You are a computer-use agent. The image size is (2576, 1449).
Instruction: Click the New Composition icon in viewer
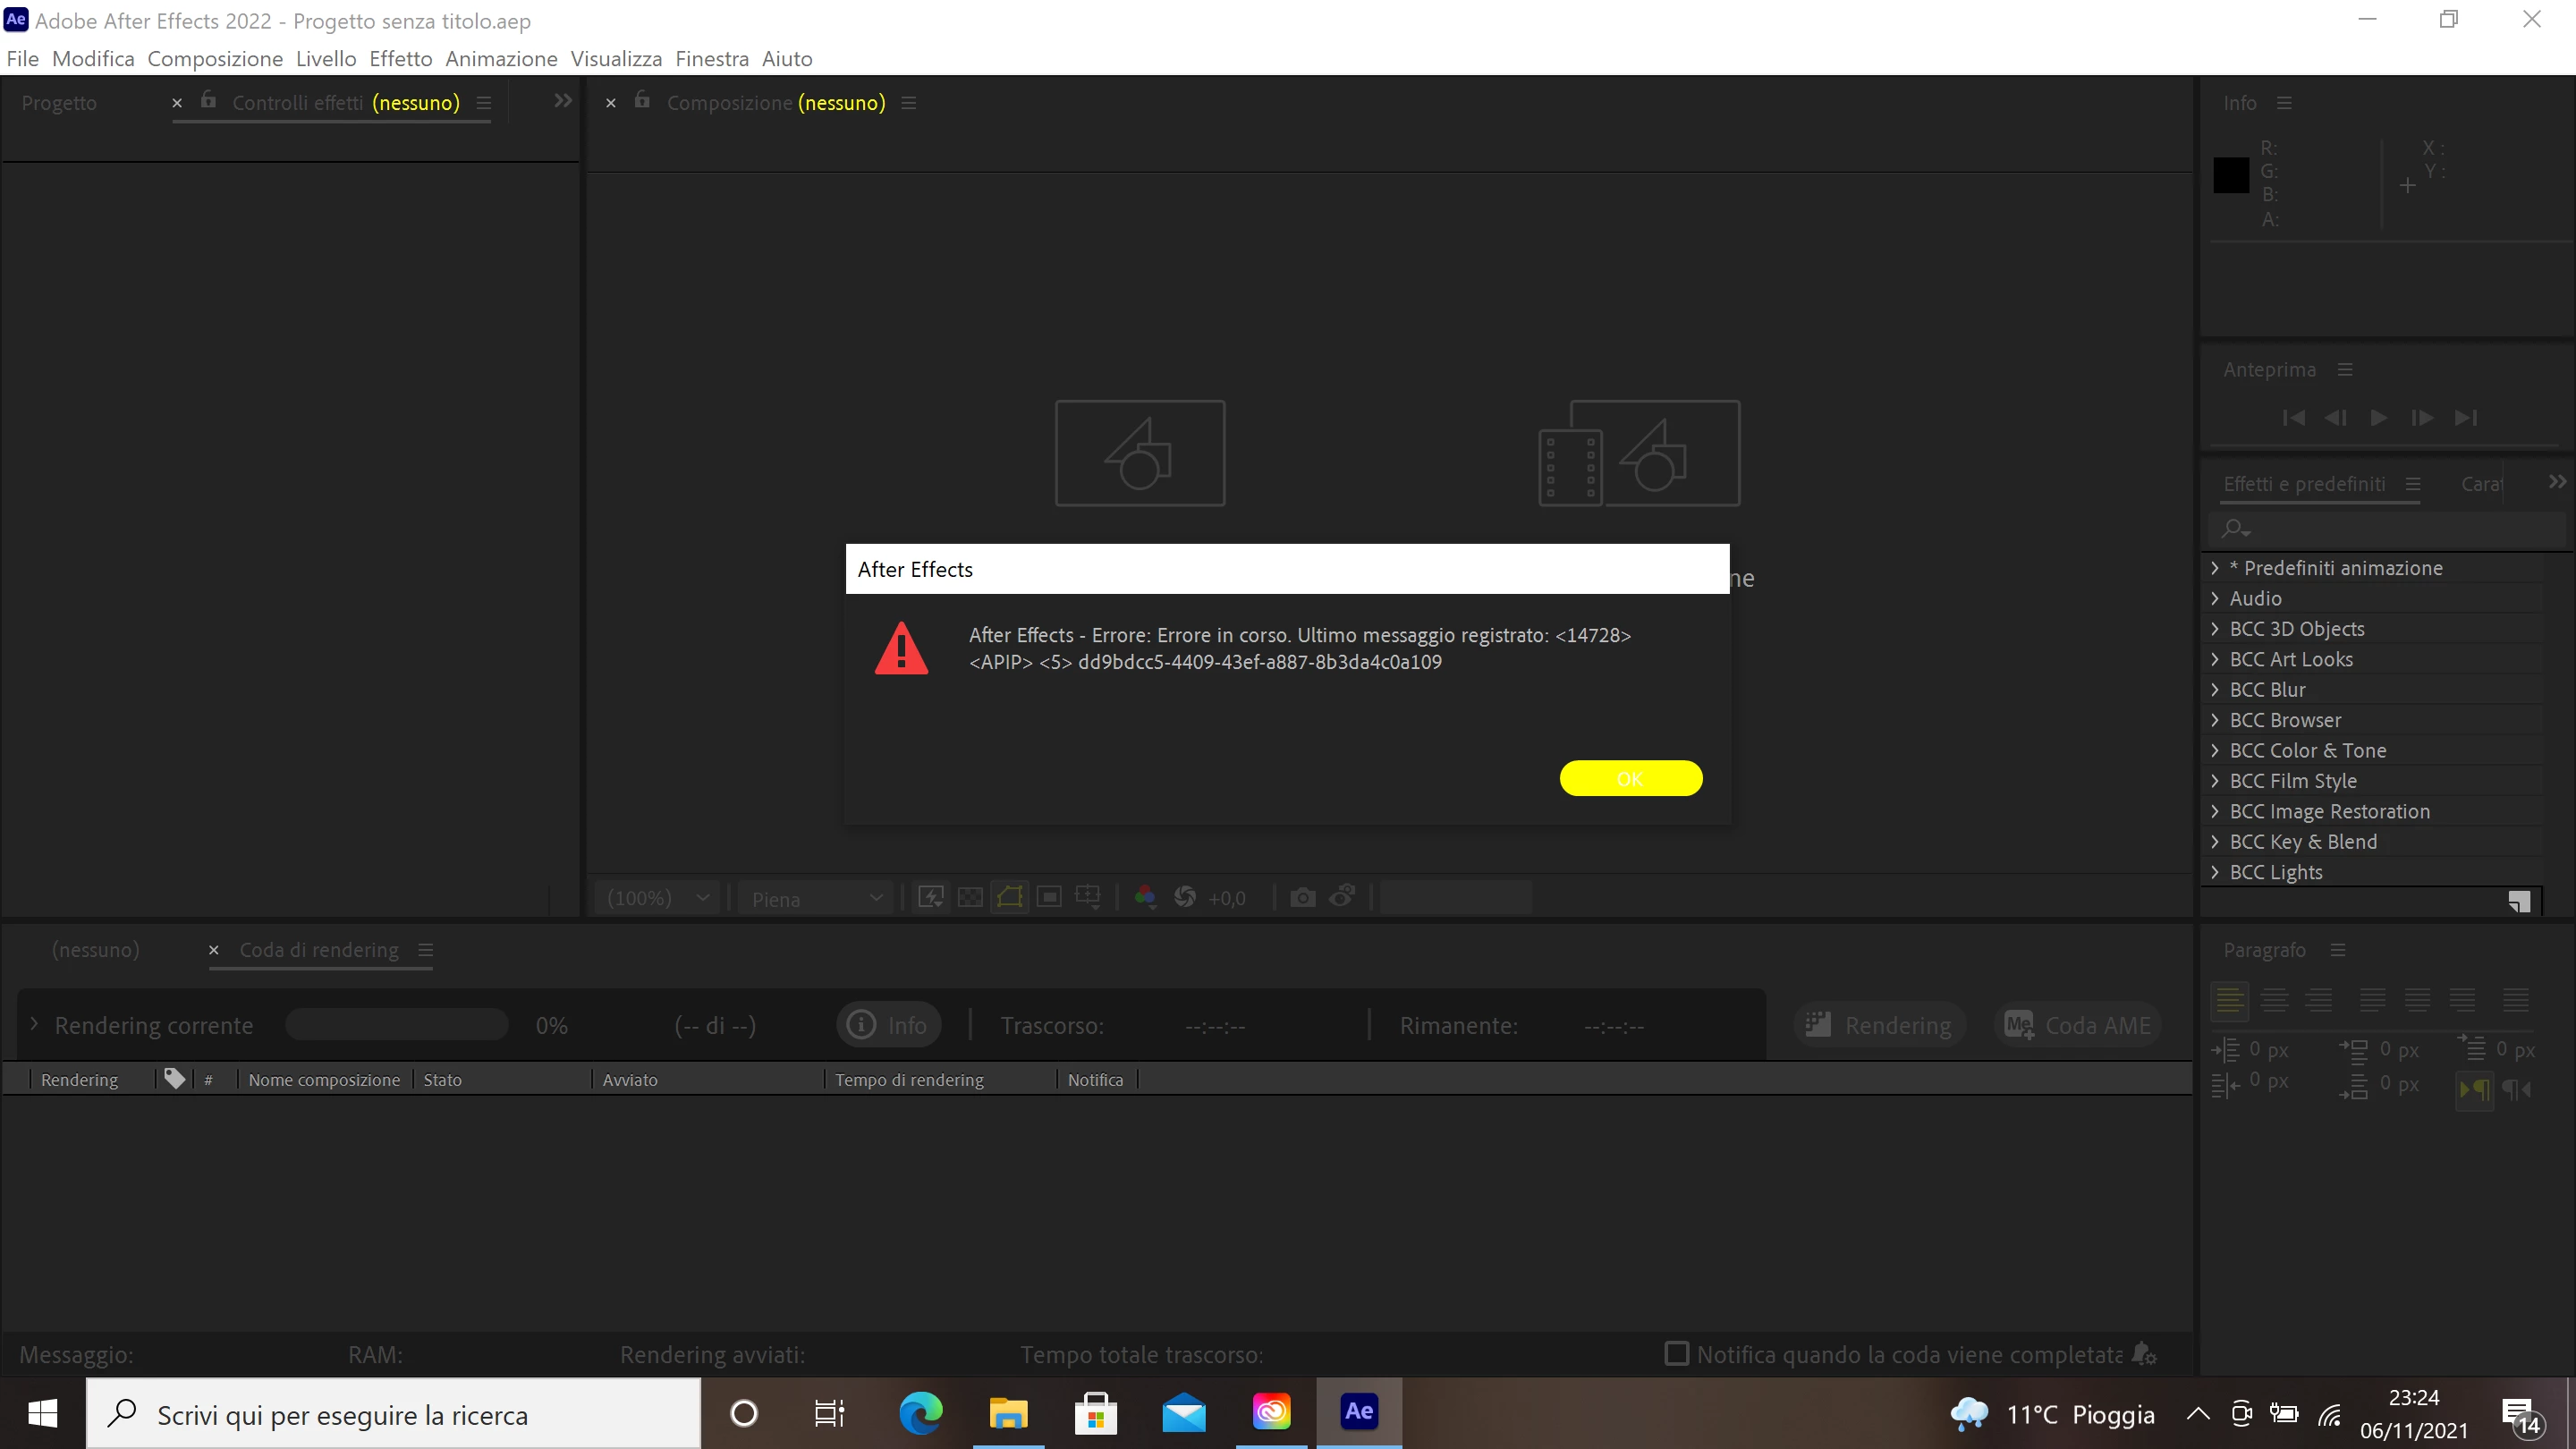(1140, 453)
